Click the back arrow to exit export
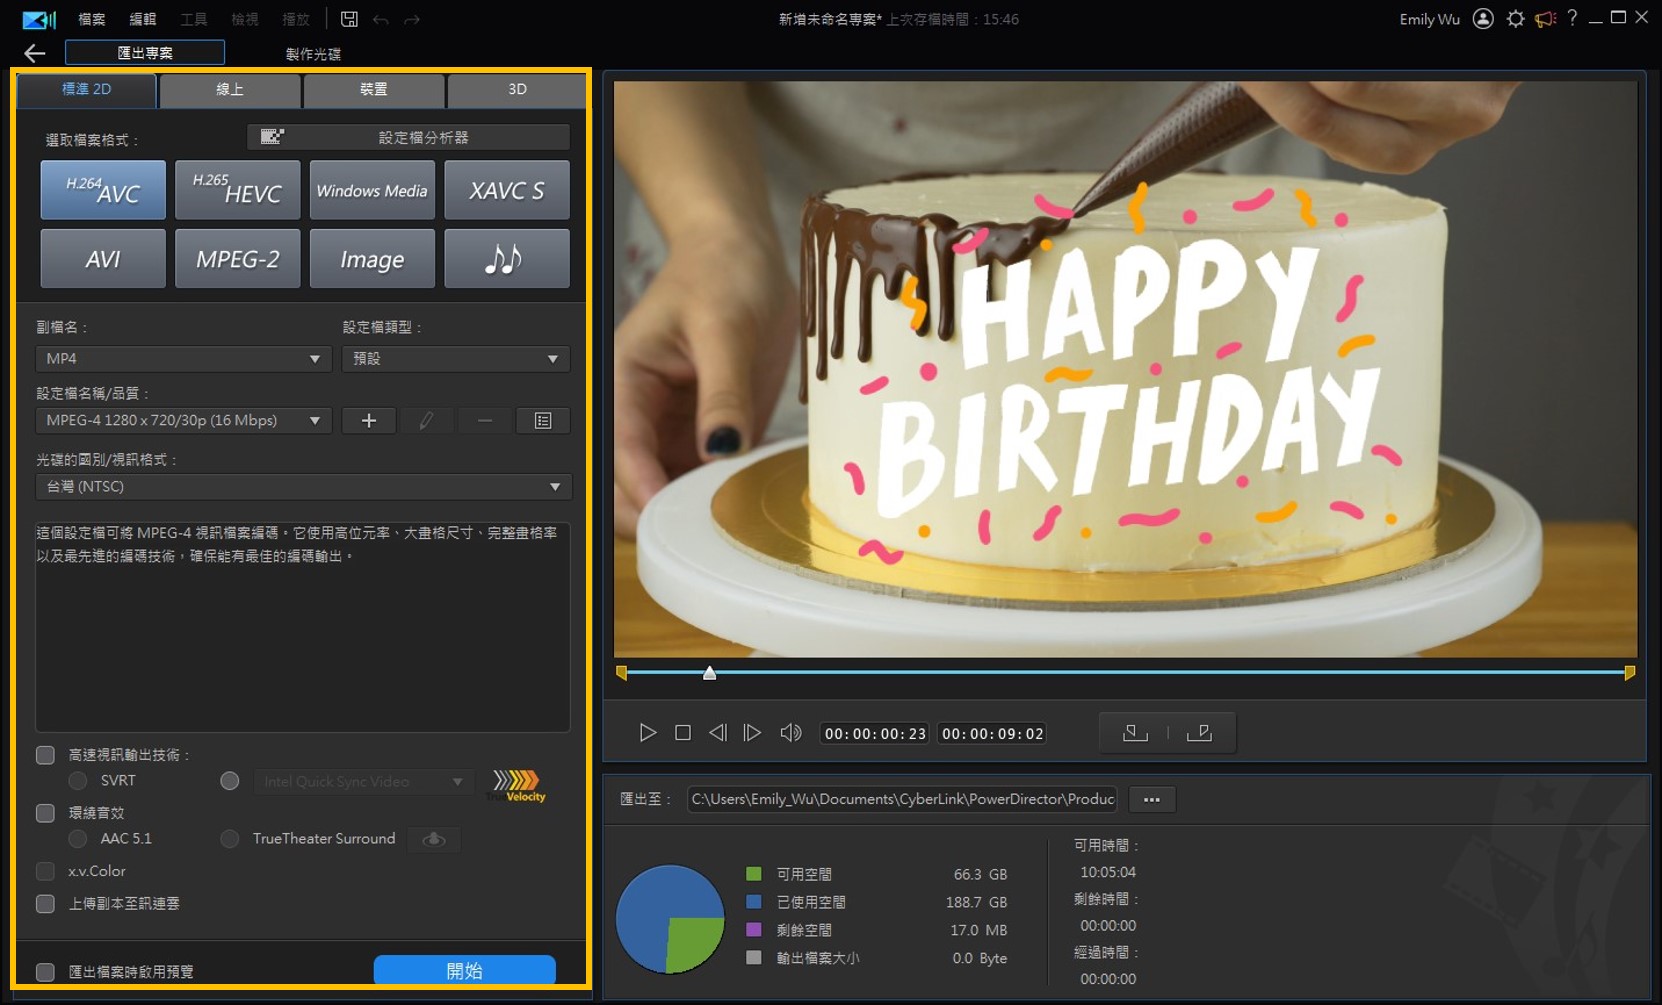The image size is (1662, 1005). [35, 53]
